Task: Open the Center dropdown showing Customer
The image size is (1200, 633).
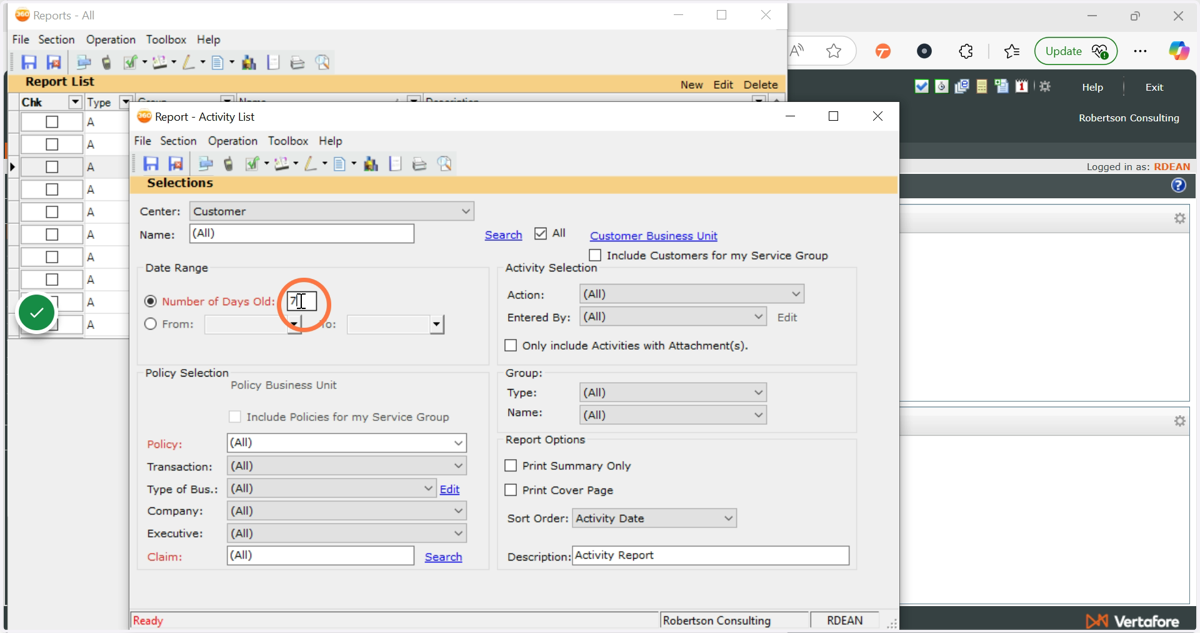Action: point(331,212)
